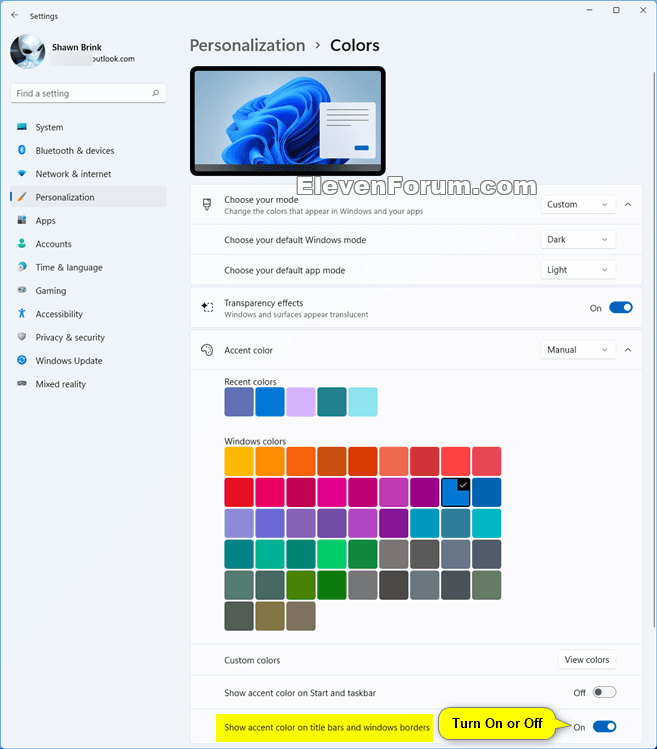This screenshot has width=657, height=749.
Task: Click the Find a setting search box
Action: [88, 93]
